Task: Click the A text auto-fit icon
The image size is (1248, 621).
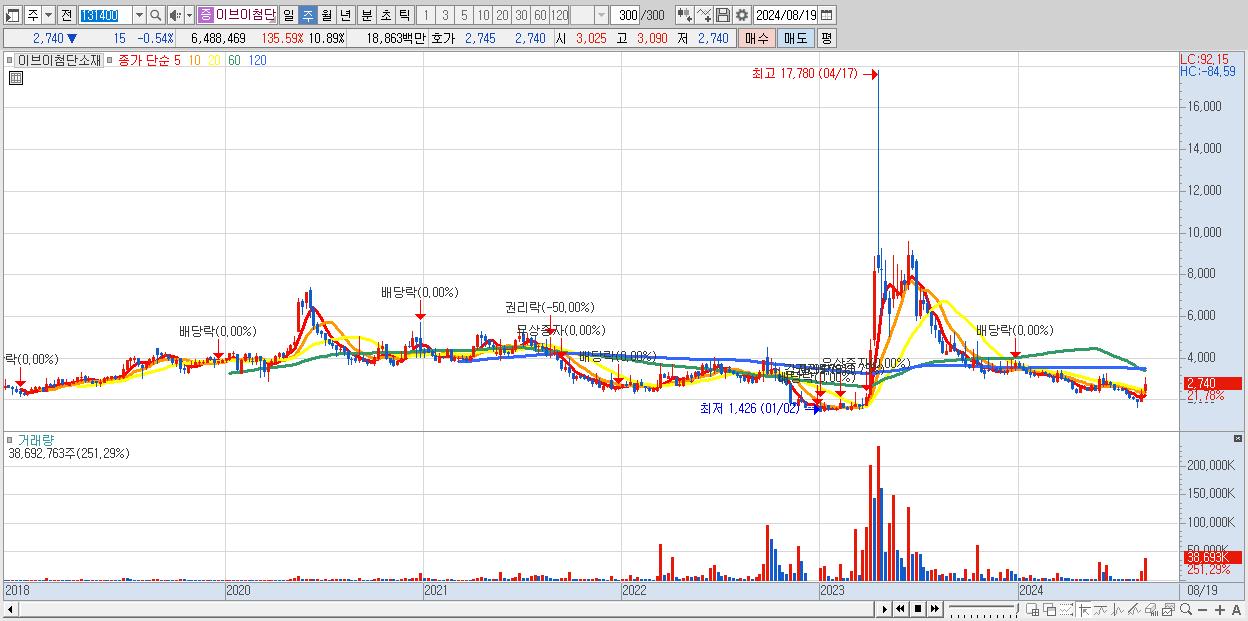Action: (x=1237, y=609)
